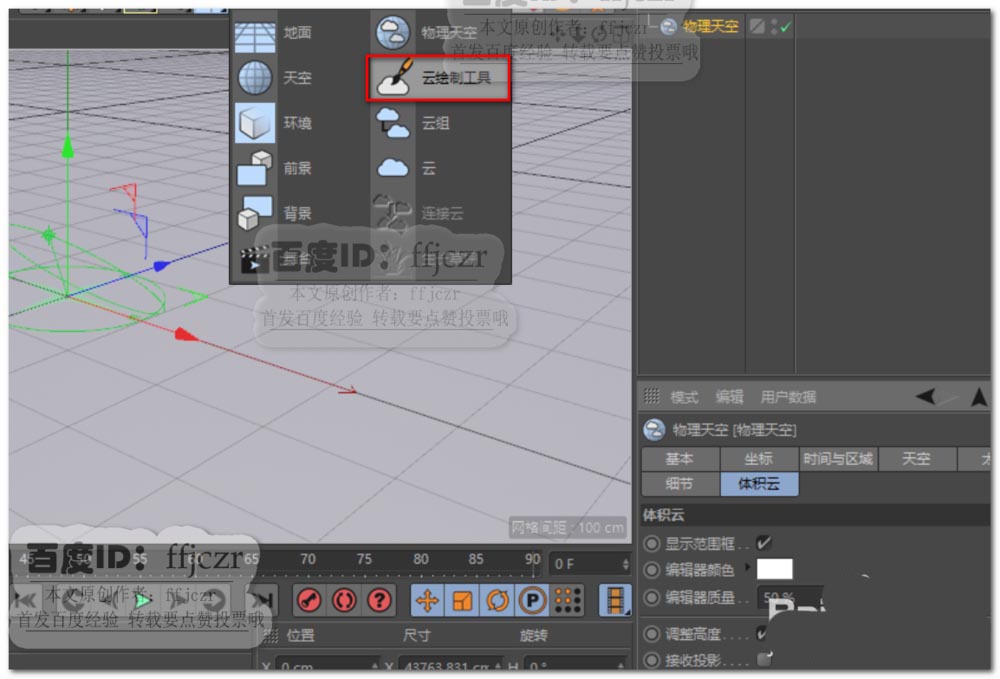Toggle visibility dots of 物理天空 object
This screenshot has width=1000, height=679.
[x=774, y=26]
